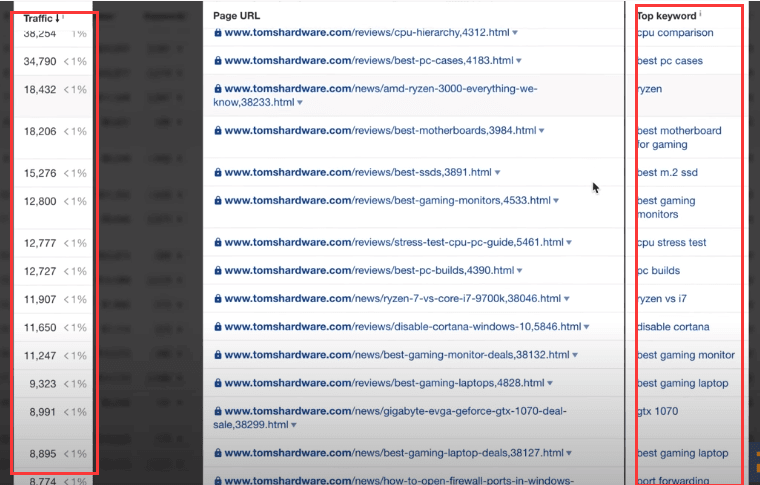Expand dropdown arrow beside best-ssds URL

[497, 172]
